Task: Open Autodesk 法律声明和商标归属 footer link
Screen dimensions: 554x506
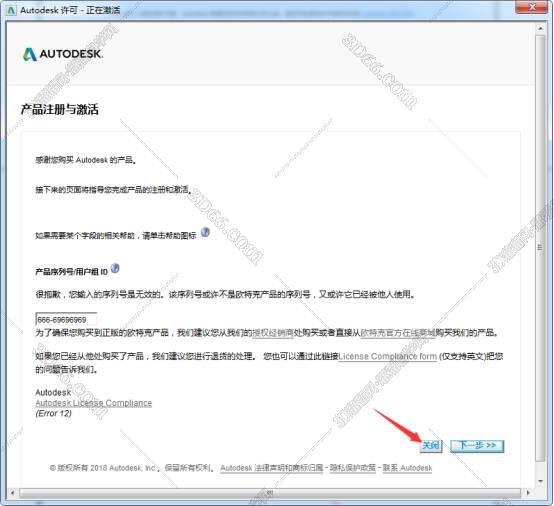Action: pos(272,468)
